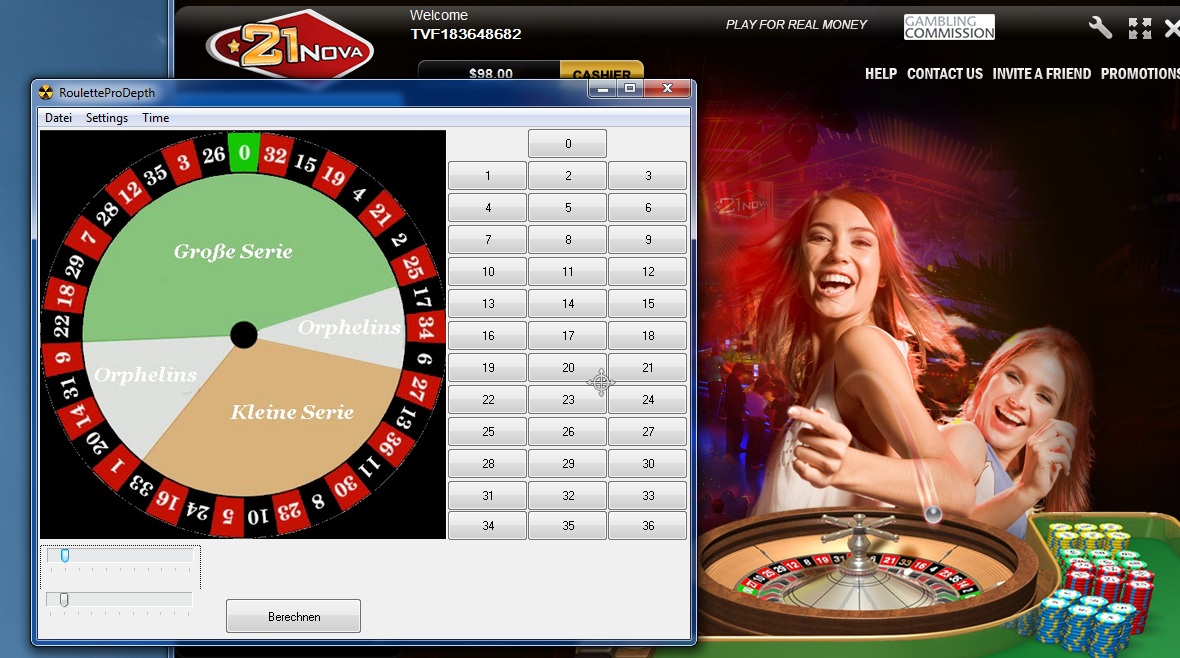
Task: Click green 0 pocket on wheel
Action: click(244, 152)
